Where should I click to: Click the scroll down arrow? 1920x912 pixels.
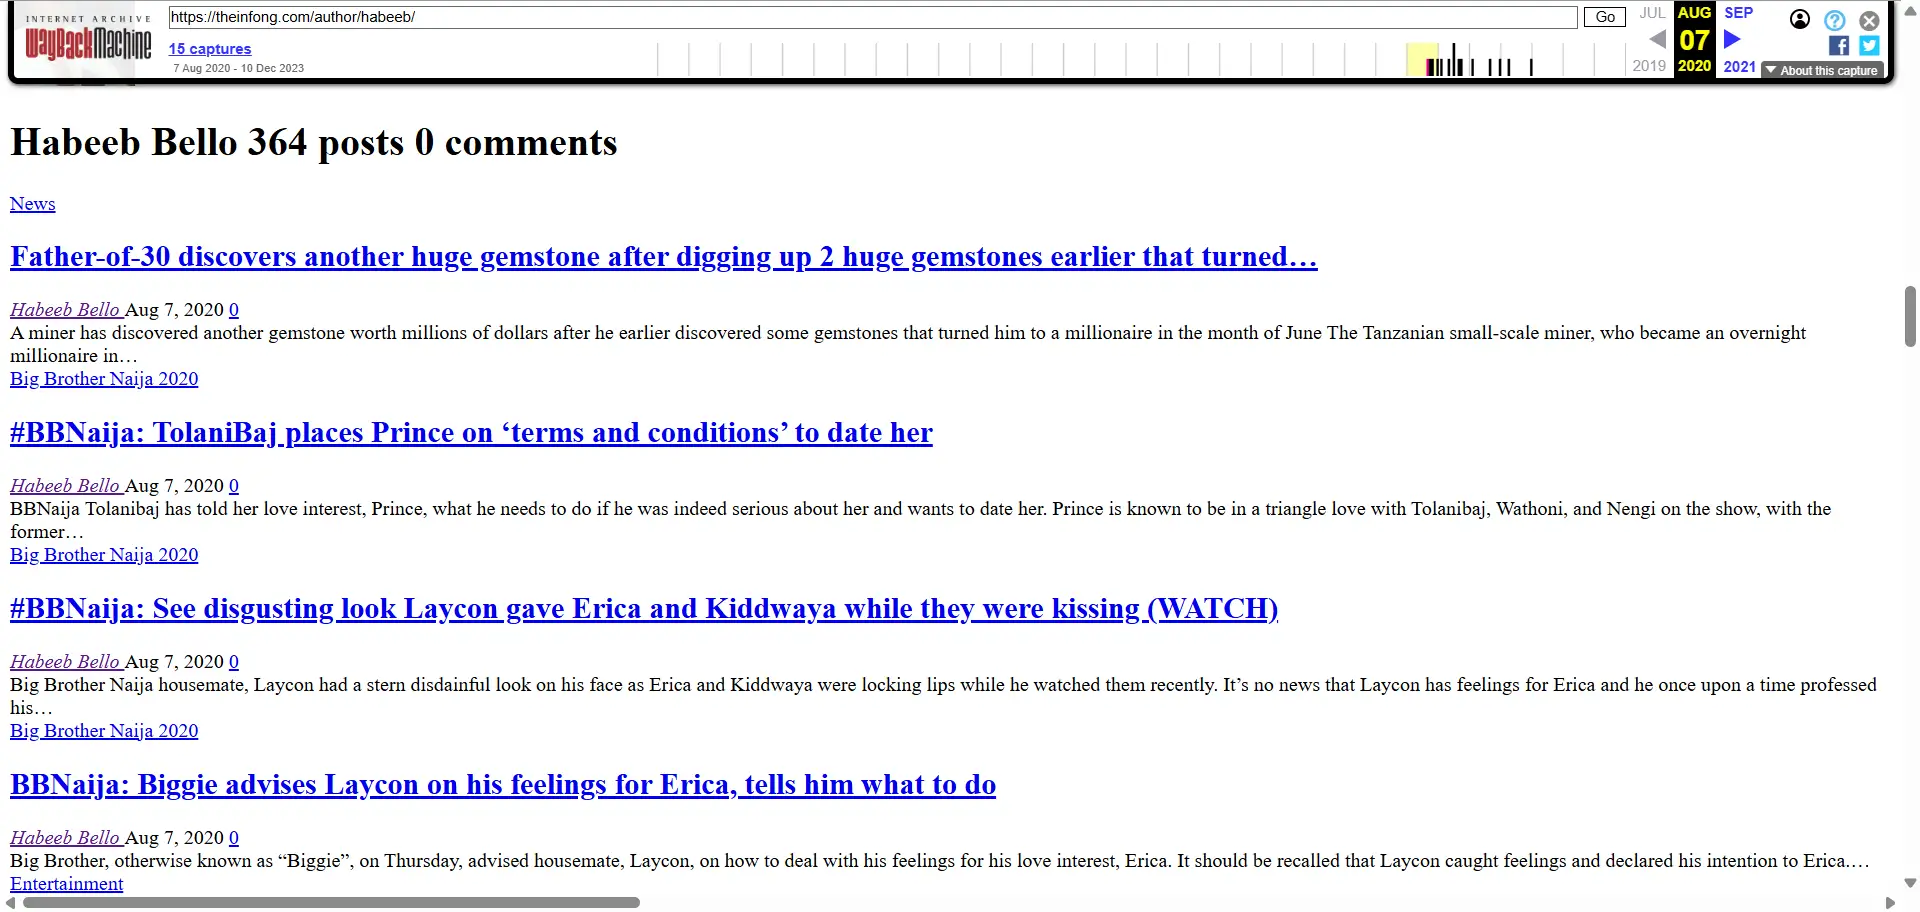coord(1910,884)
